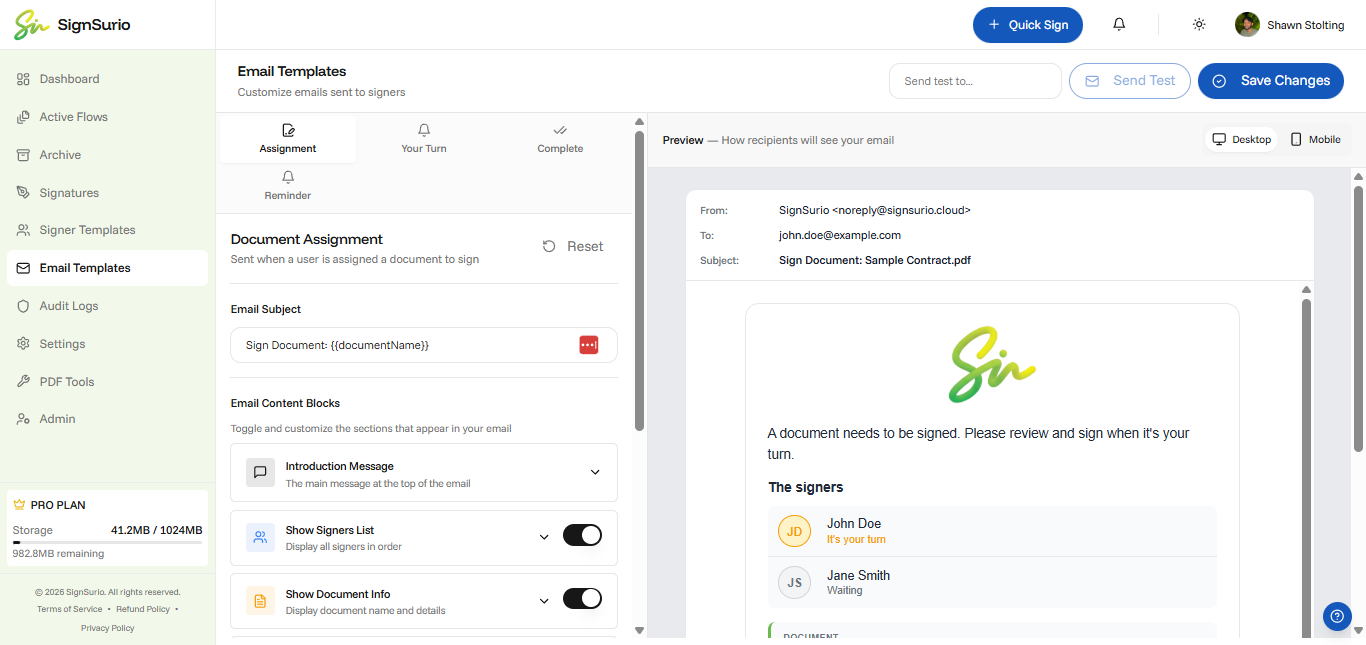Click Save Changes button

point(1271,81)
